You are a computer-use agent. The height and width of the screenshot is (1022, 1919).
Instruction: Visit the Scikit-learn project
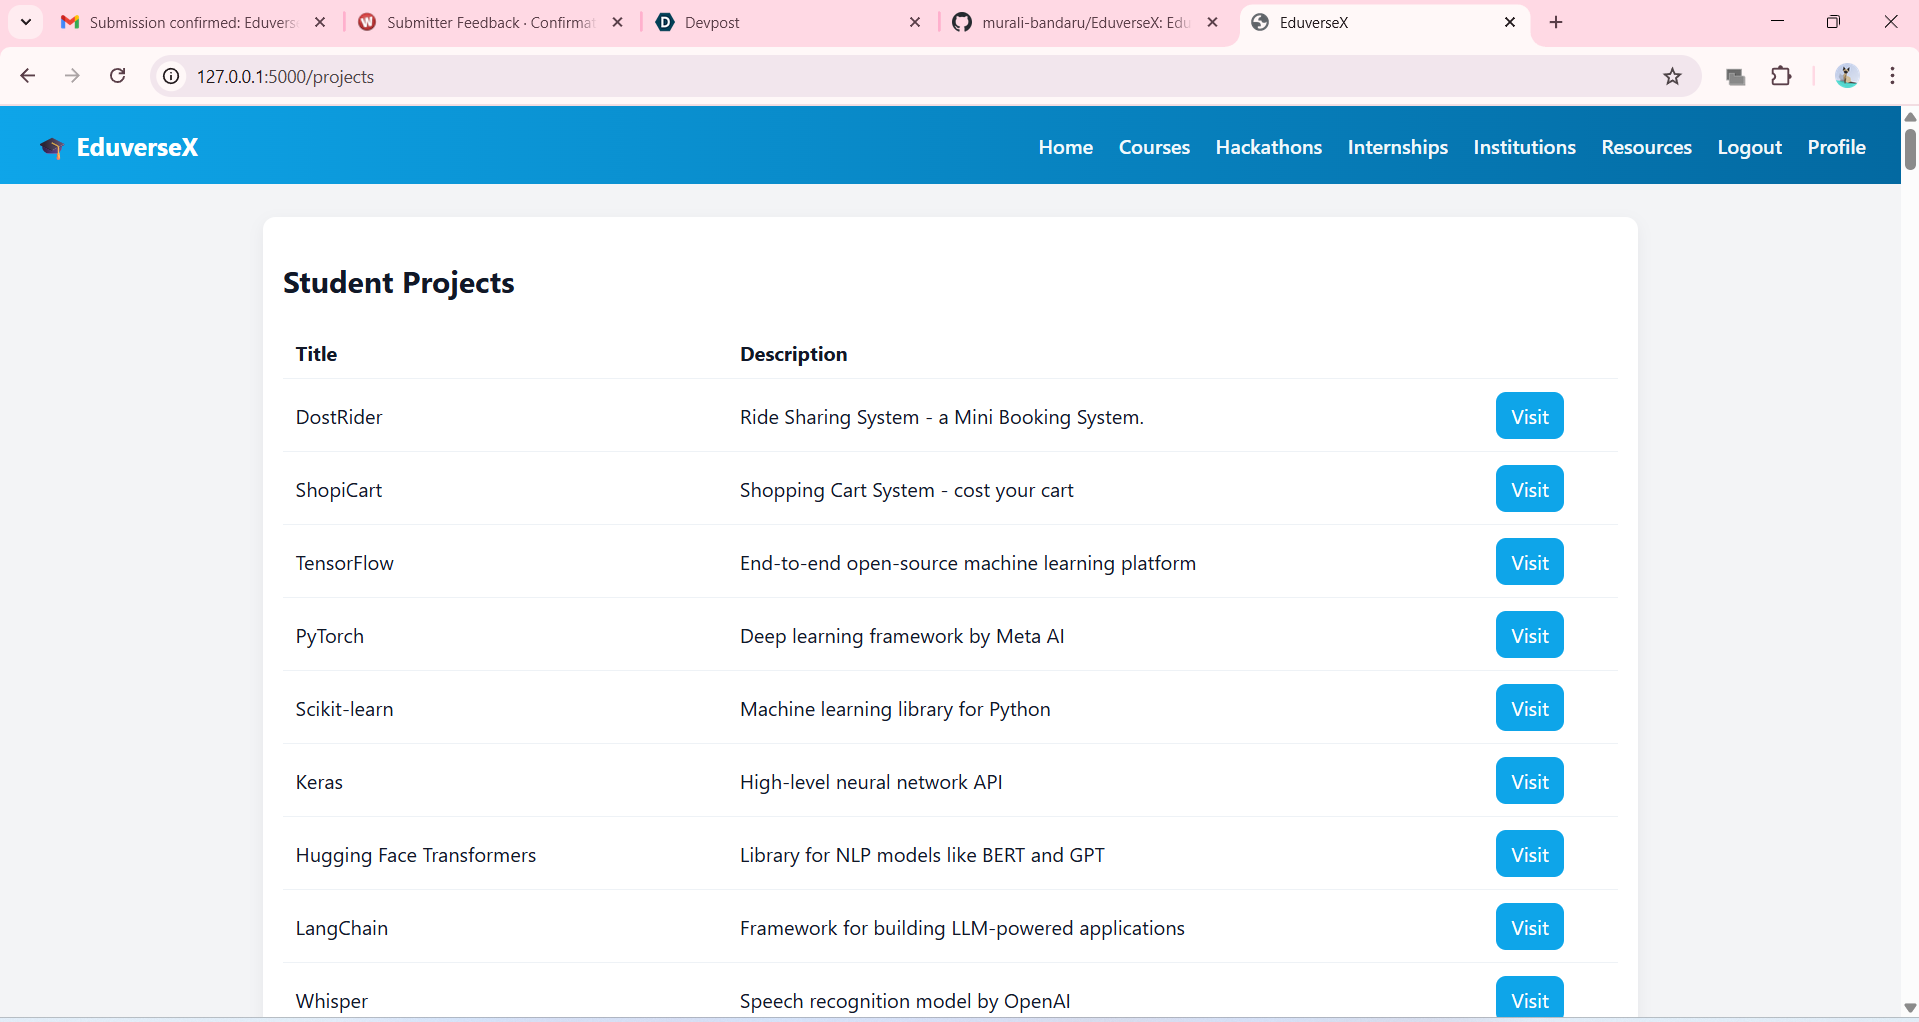[x=1529, y=708]
